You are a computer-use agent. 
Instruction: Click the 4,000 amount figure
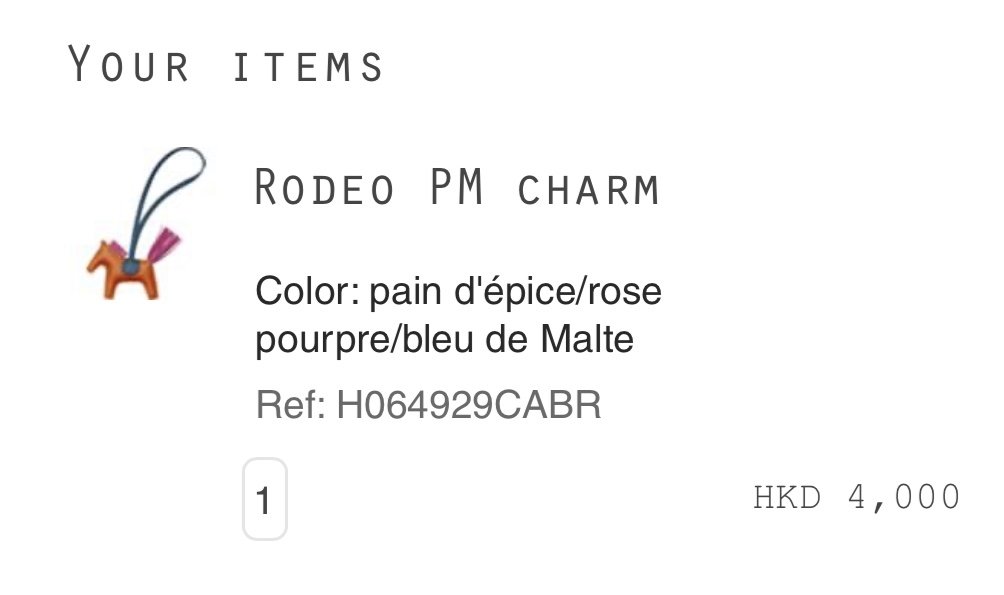coord(904,498)
